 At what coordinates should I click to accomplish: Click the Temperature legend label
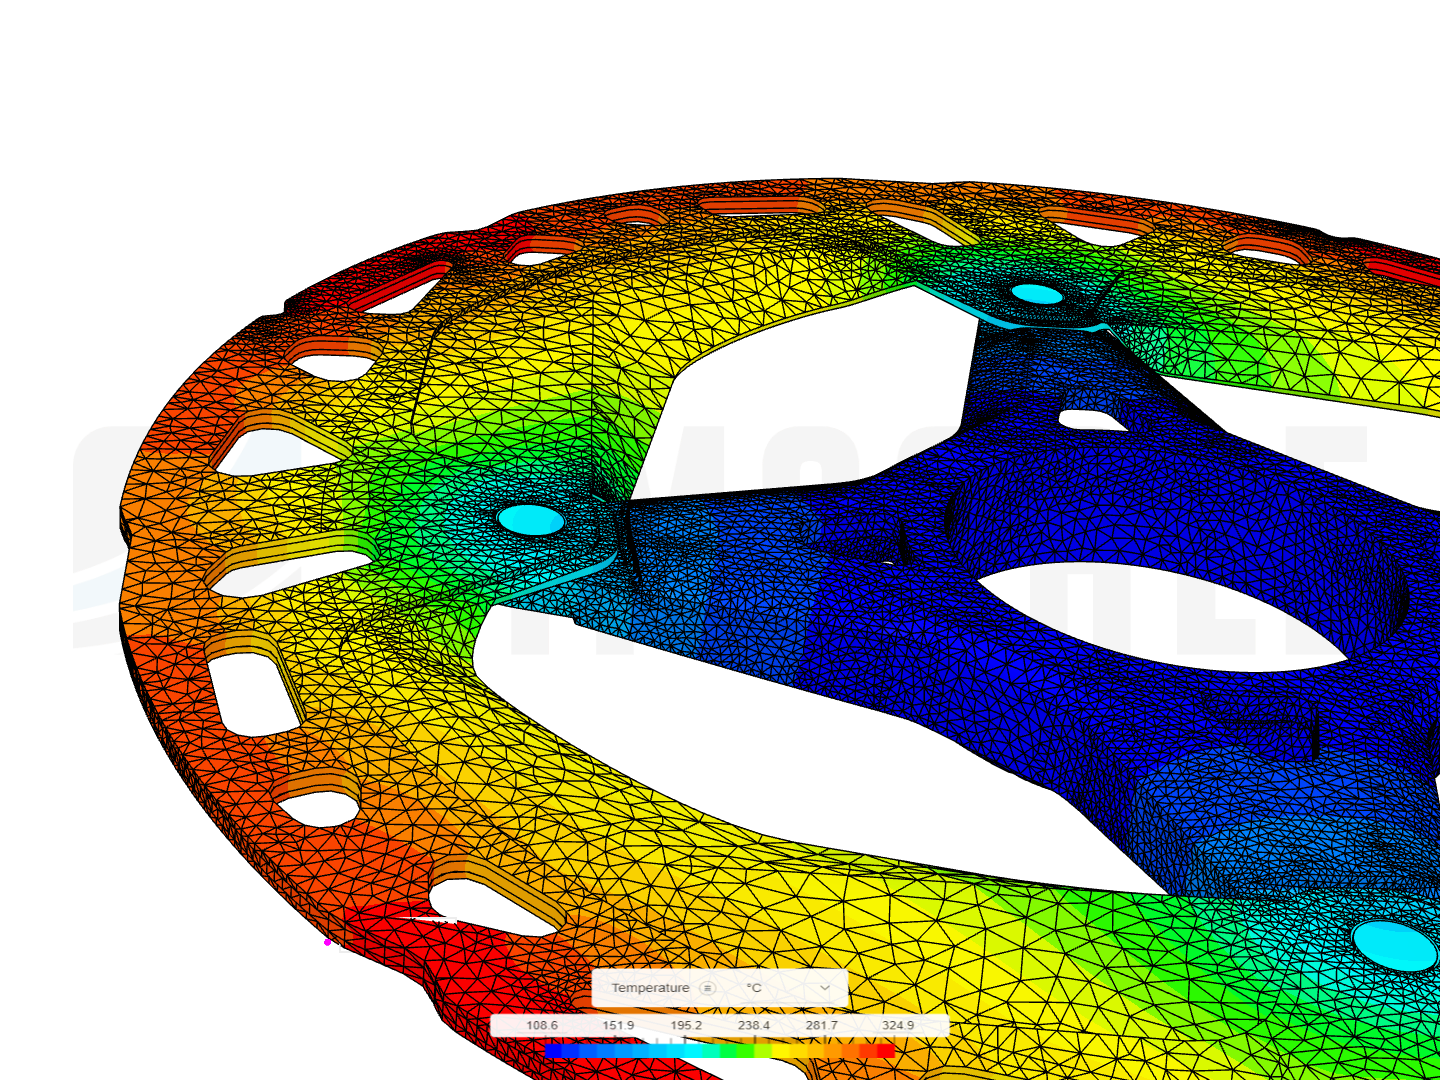coord(650,988)
